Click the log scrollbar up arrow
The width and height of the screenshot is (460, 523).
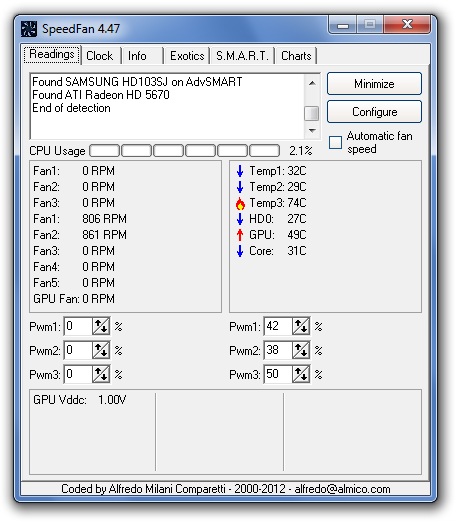pyautogui.click(x=312, y=83)
